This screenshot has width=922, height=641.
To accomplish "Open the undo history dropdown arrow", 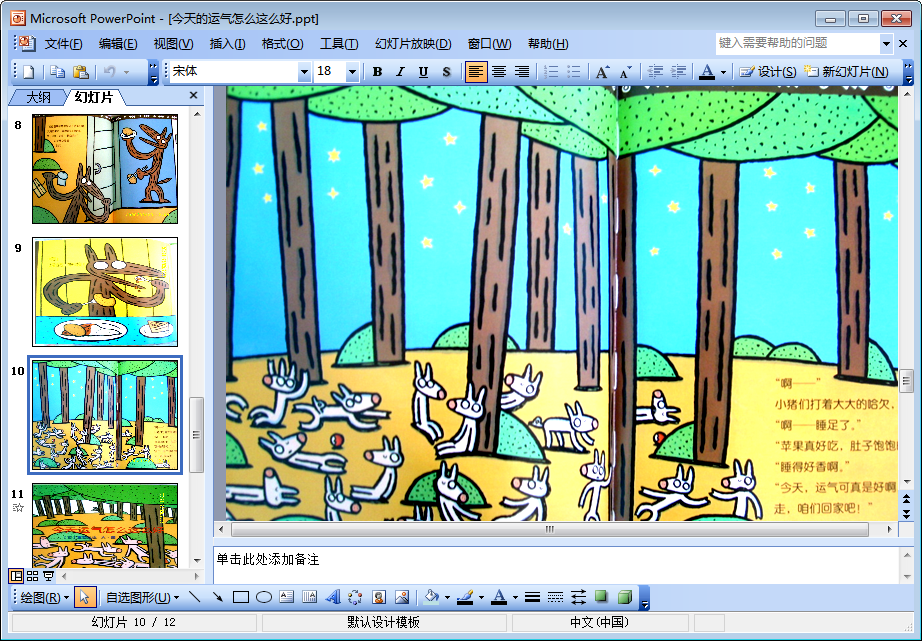I will (126, 72).
